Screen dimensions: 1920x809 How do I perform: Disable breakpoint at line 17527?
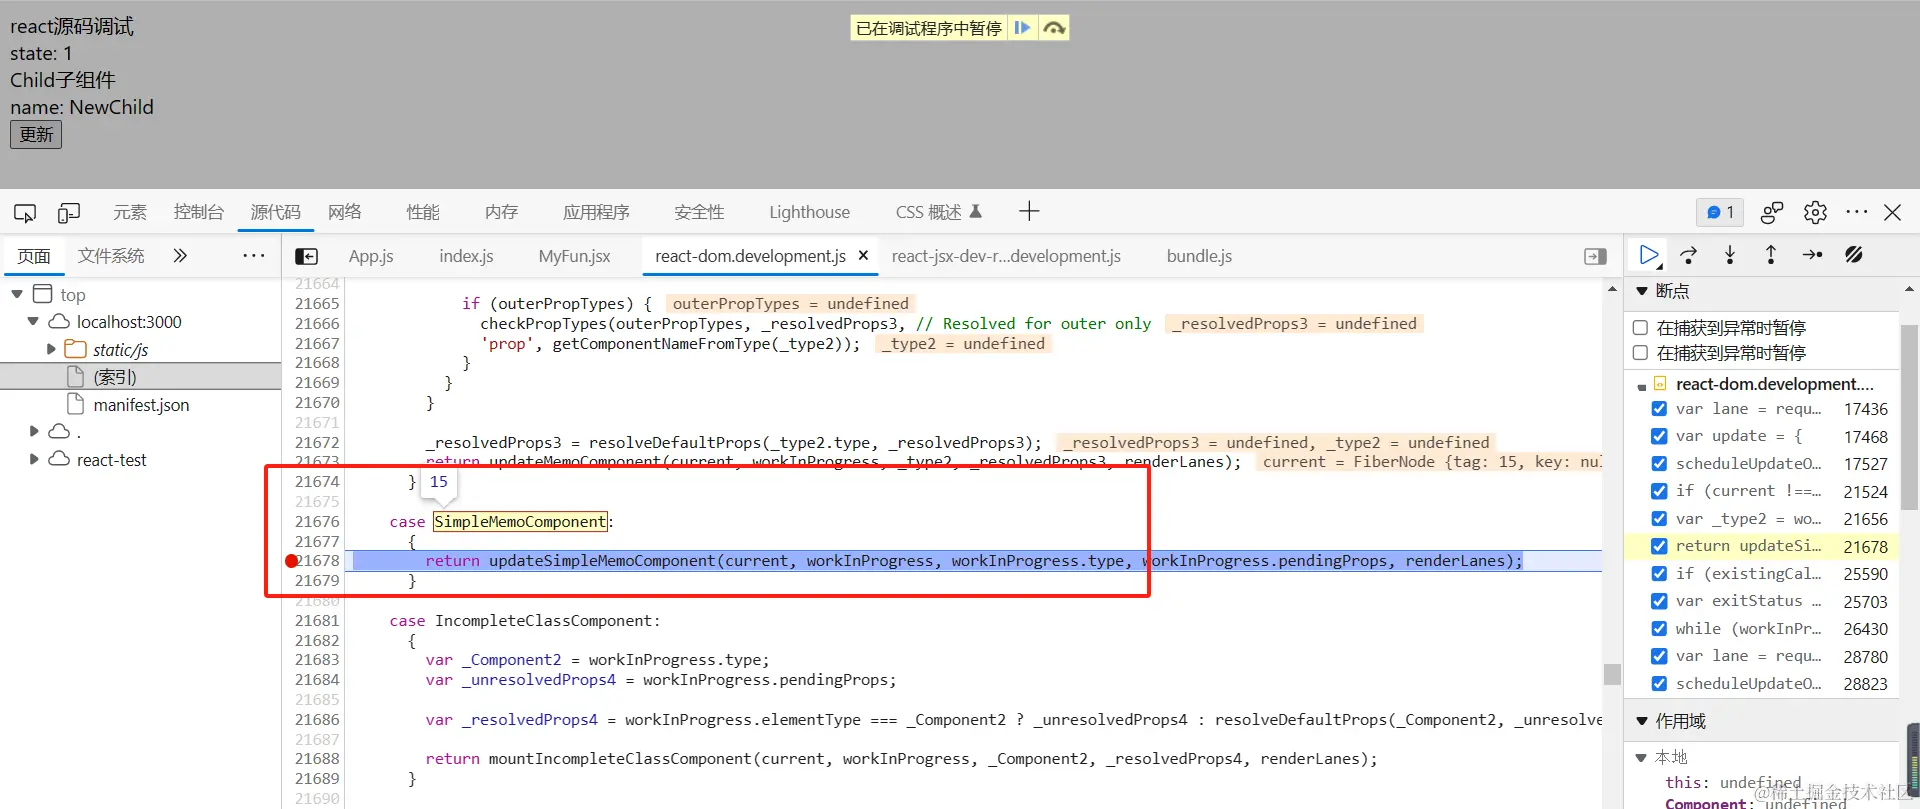(x=1659, y=463)
